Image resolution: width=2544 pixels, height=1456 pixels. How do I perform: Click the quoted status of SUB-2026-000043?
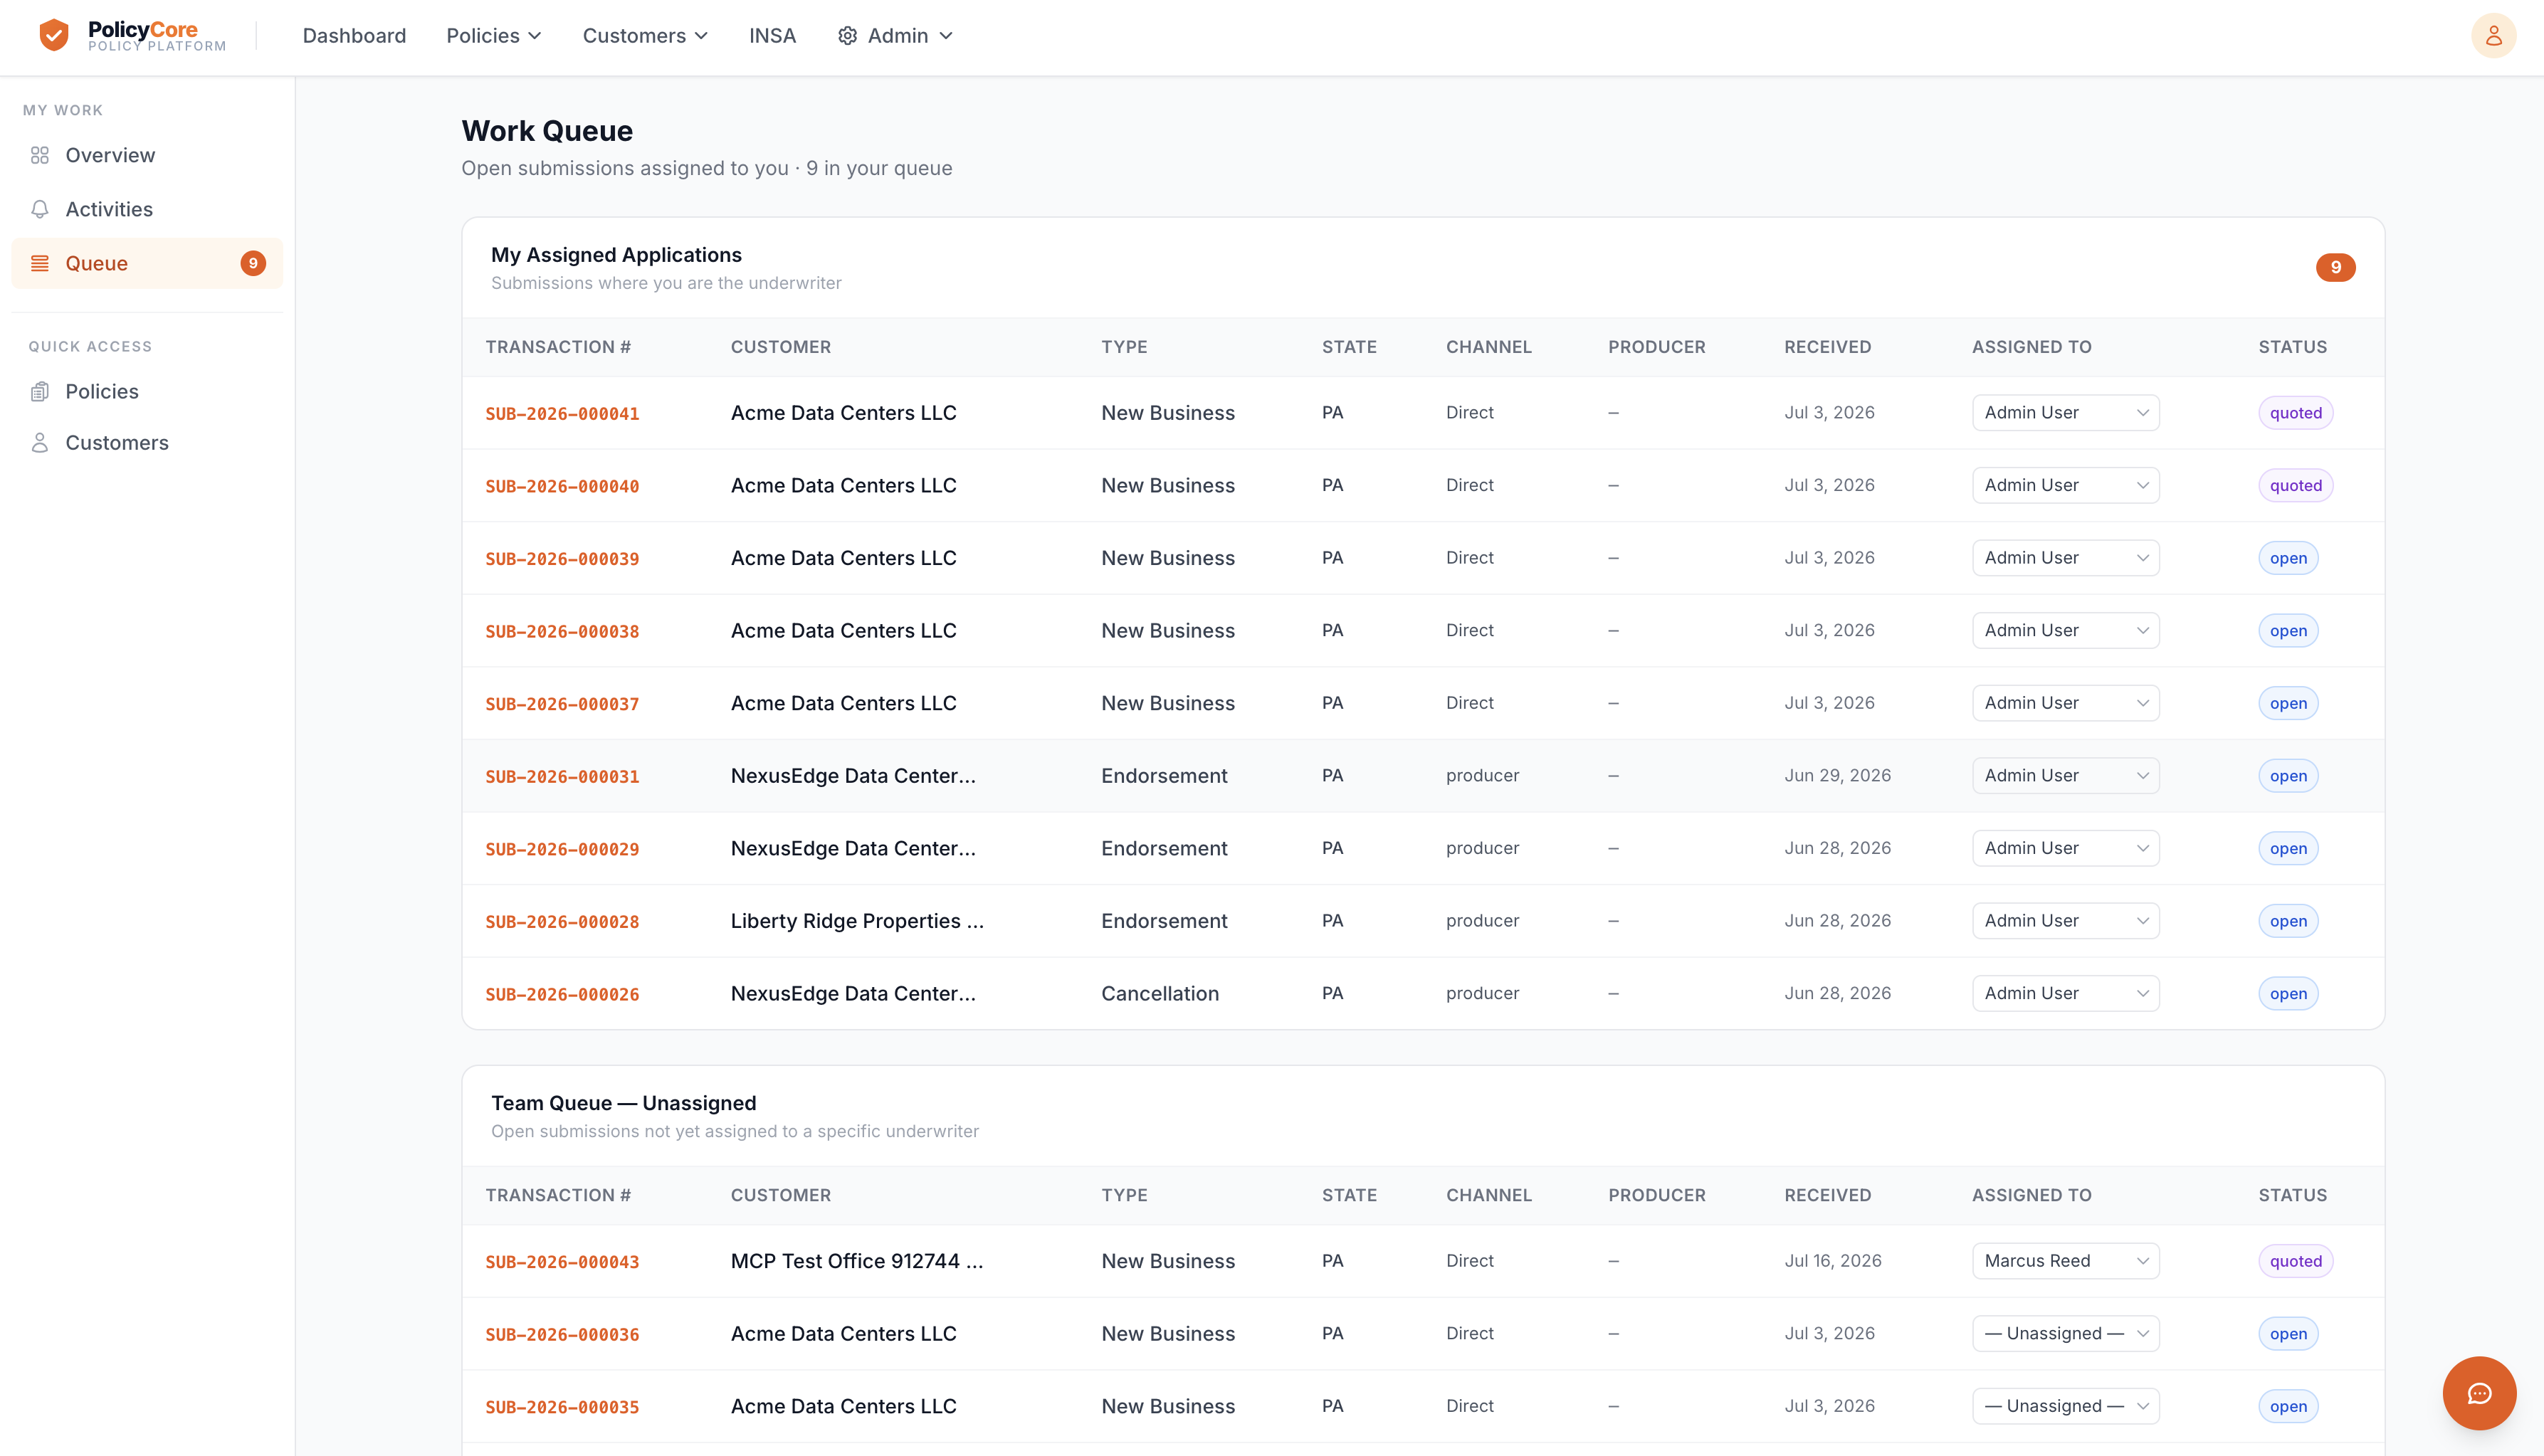pyautogui.click(x=2295, y=1261)
